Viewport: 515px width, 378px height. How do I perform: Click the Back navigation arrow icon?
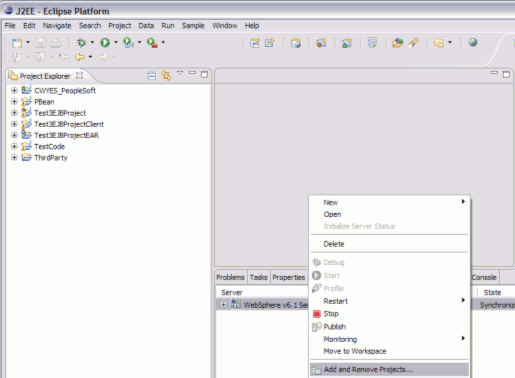click(80, 57)
